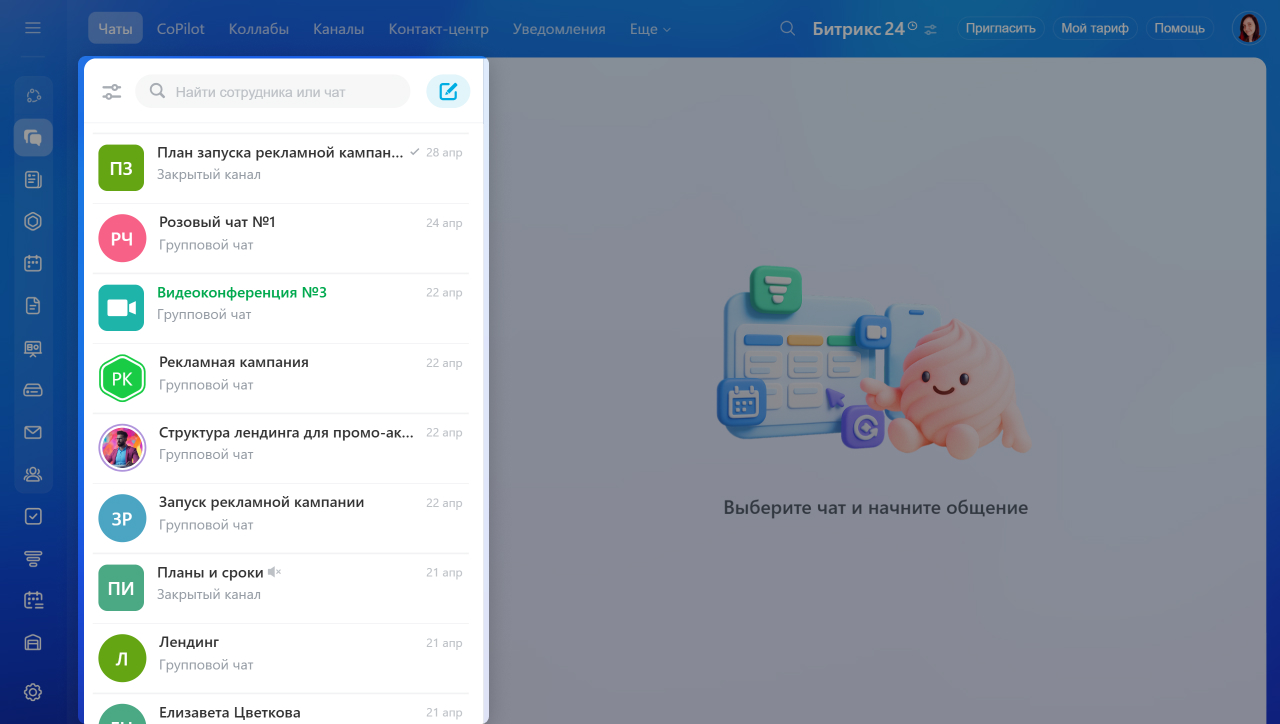Open the hamburger main menu
1280x724 pixels.
click(x=33, y=28)
